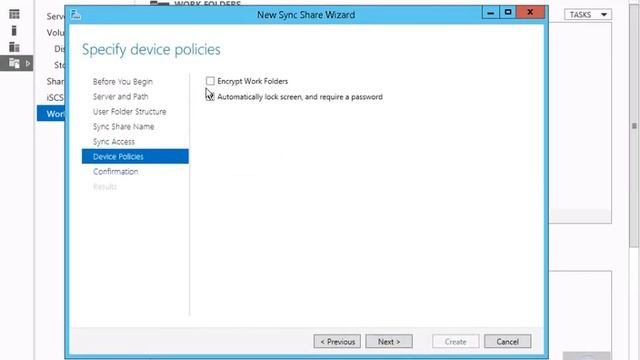Viewport: 640px width, 360px height.
Task: Select the Shares item in Server Manager
Action: click(x=55, y=81)
